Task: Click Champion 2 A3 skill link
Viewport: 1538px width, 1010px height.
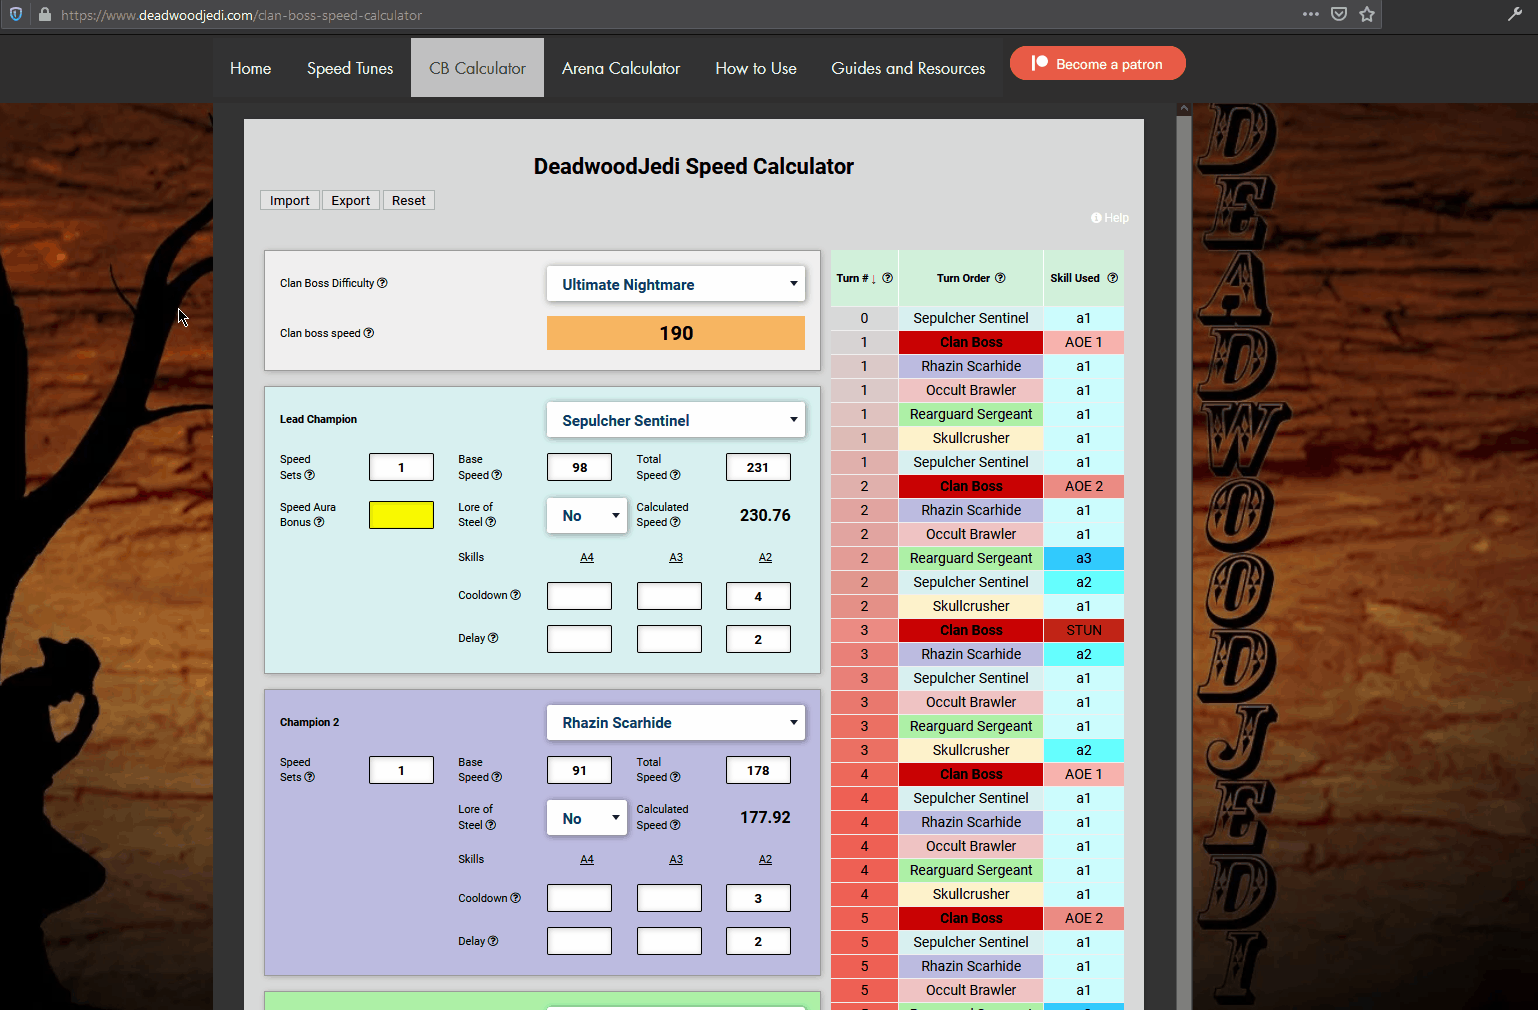Action: (x=676, y=859)
